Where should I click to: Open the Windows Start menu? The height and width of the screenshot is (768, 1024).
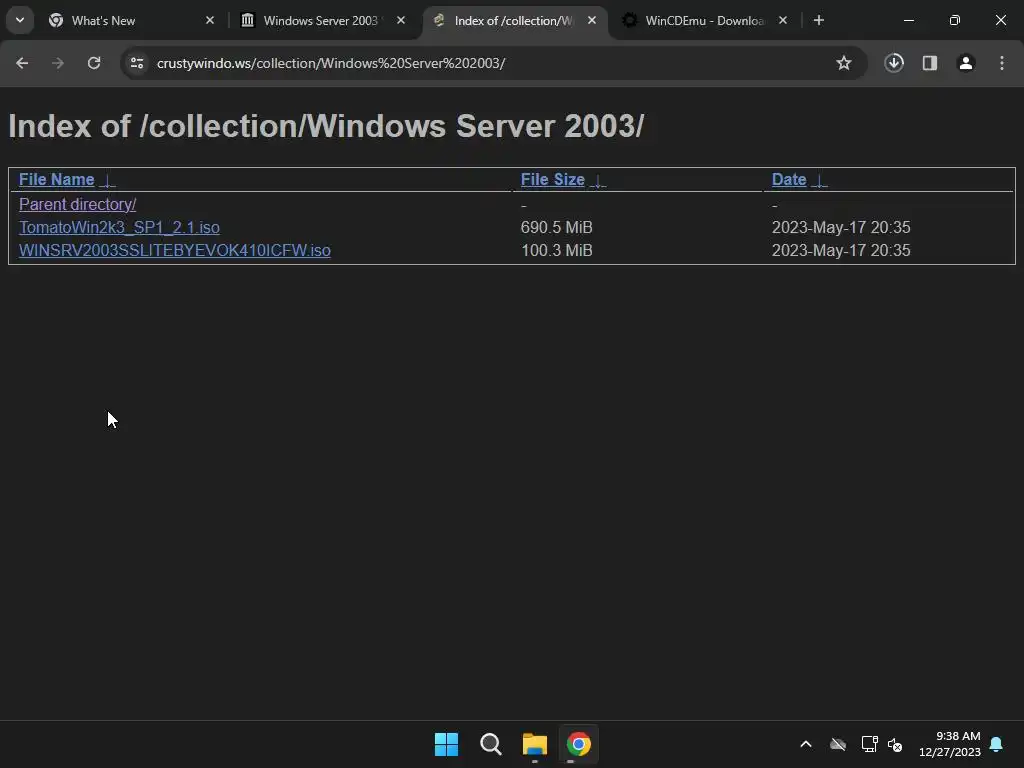[447, 744]
